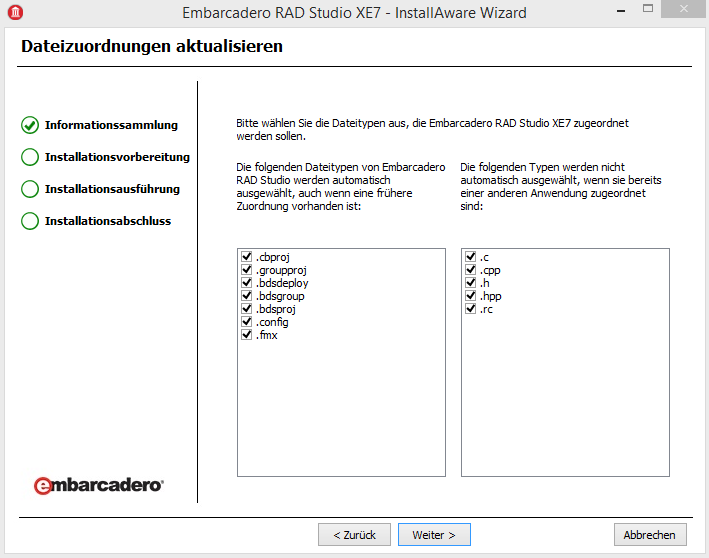This screenshot has width=709, height=558.
Task: Minimize the InstallAware Wizard window
Action: (621, 10)
